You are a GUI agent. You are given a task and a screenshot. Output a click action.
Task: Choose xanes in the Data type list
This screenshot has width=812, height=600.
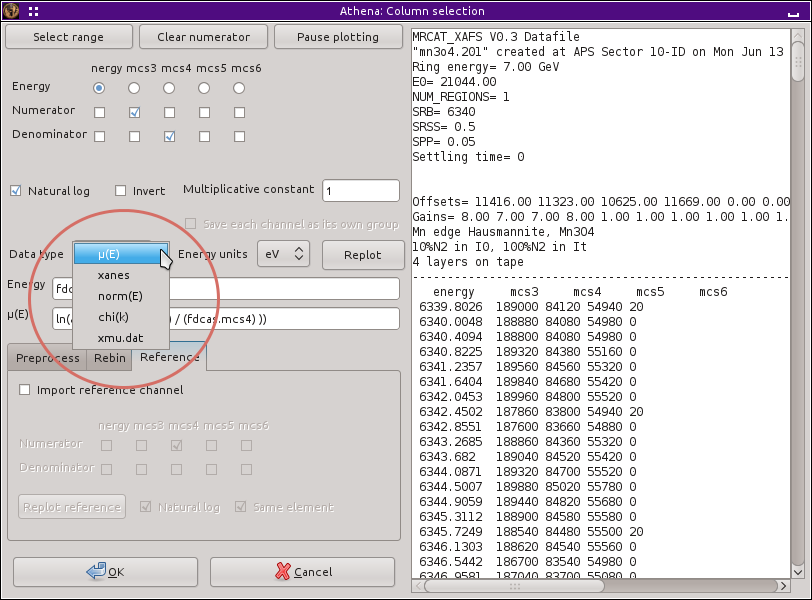coord(121,275)
